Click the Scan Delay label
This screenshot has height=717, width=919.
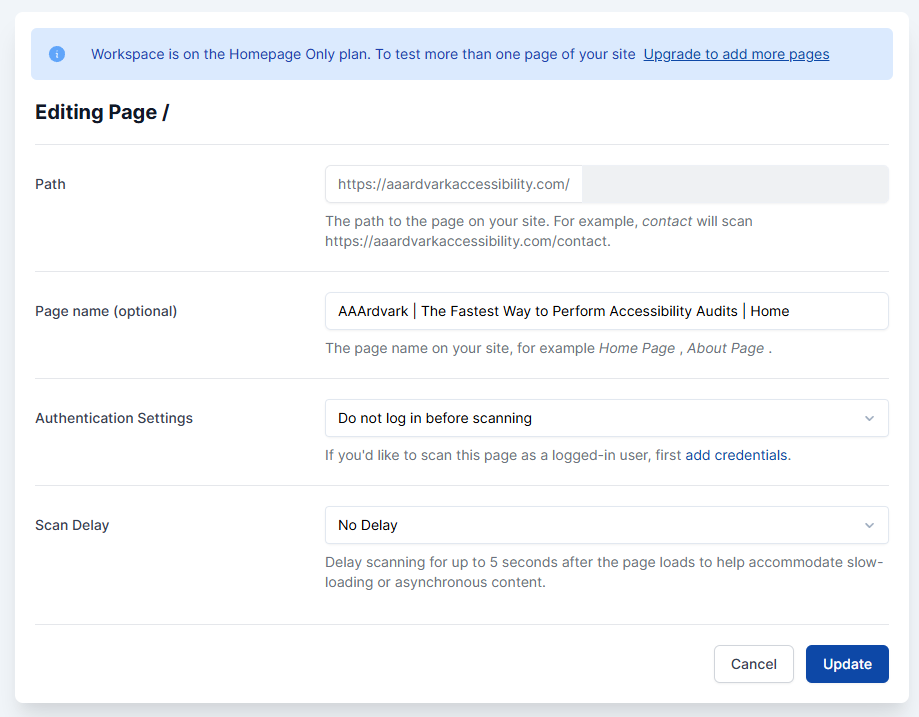click(x=72, y=525)
